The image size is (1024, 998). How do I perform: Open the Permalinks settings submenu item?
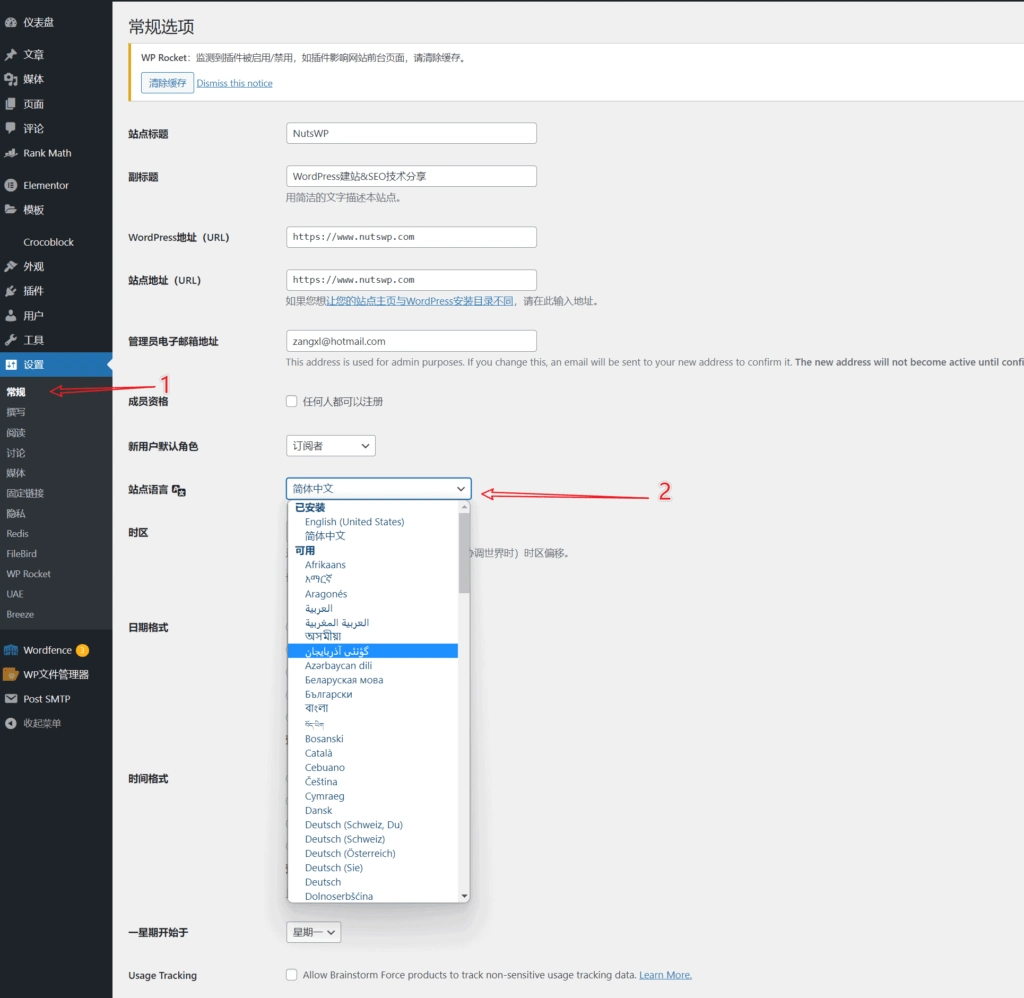pos(25,493)
